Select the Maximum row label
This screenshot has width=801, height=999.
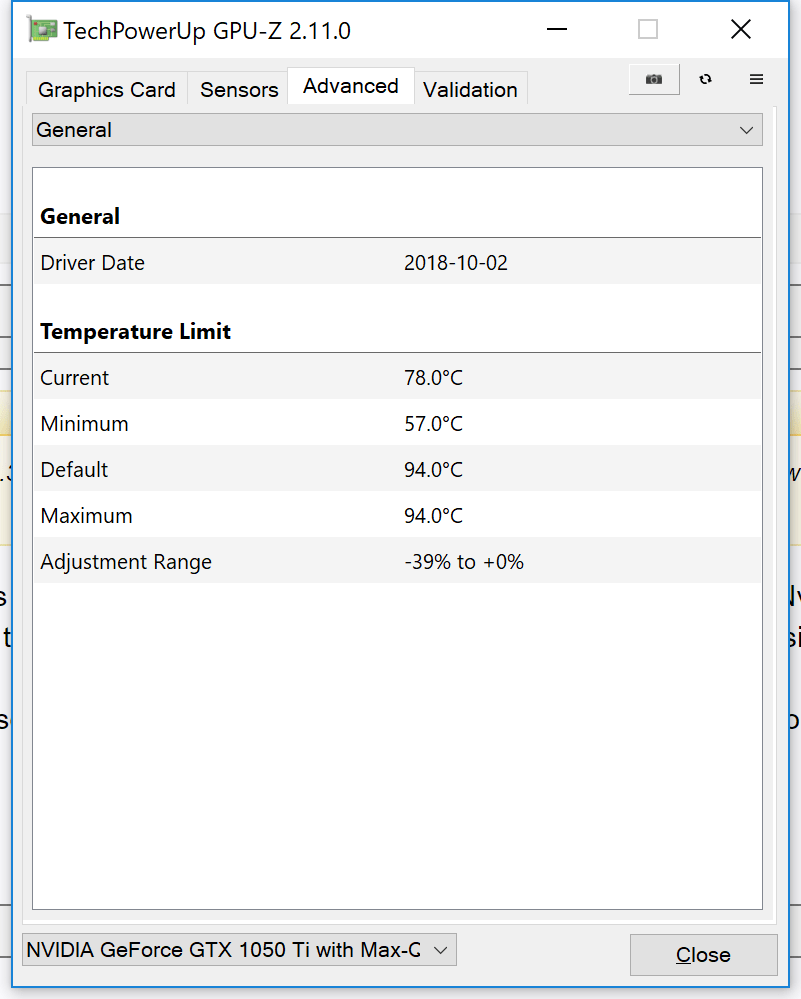pyautogui.click(x=86, y=515)
